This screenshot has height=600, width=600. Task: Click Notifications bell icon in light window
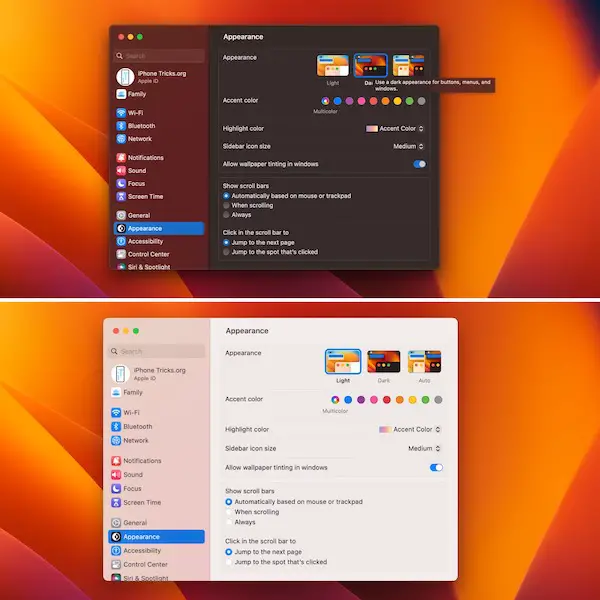[116, 461]
